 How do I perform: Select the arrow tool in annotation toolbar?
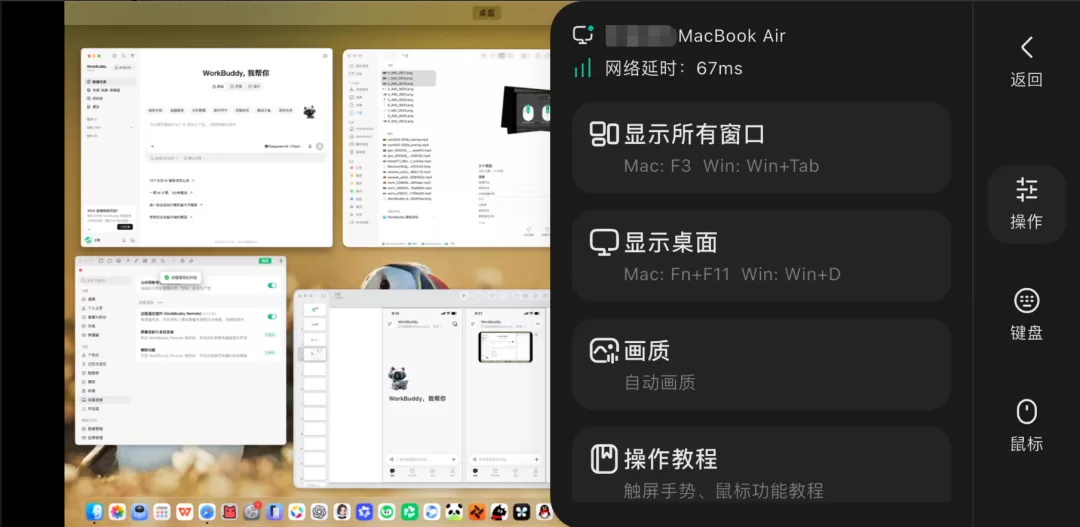click(x=127, y=260)
